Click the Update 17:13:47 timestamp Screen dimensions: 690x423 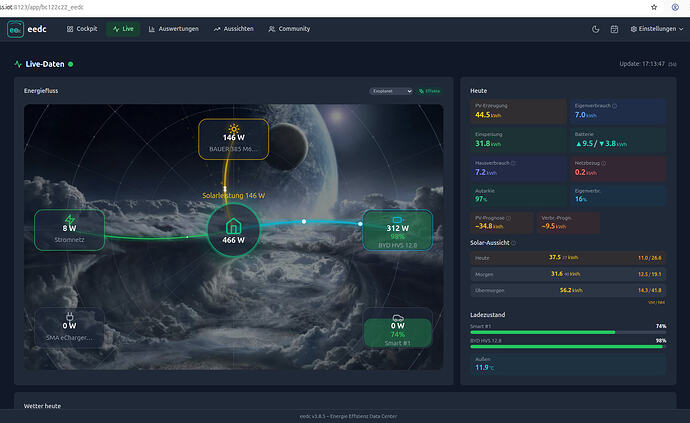point(642,64)
